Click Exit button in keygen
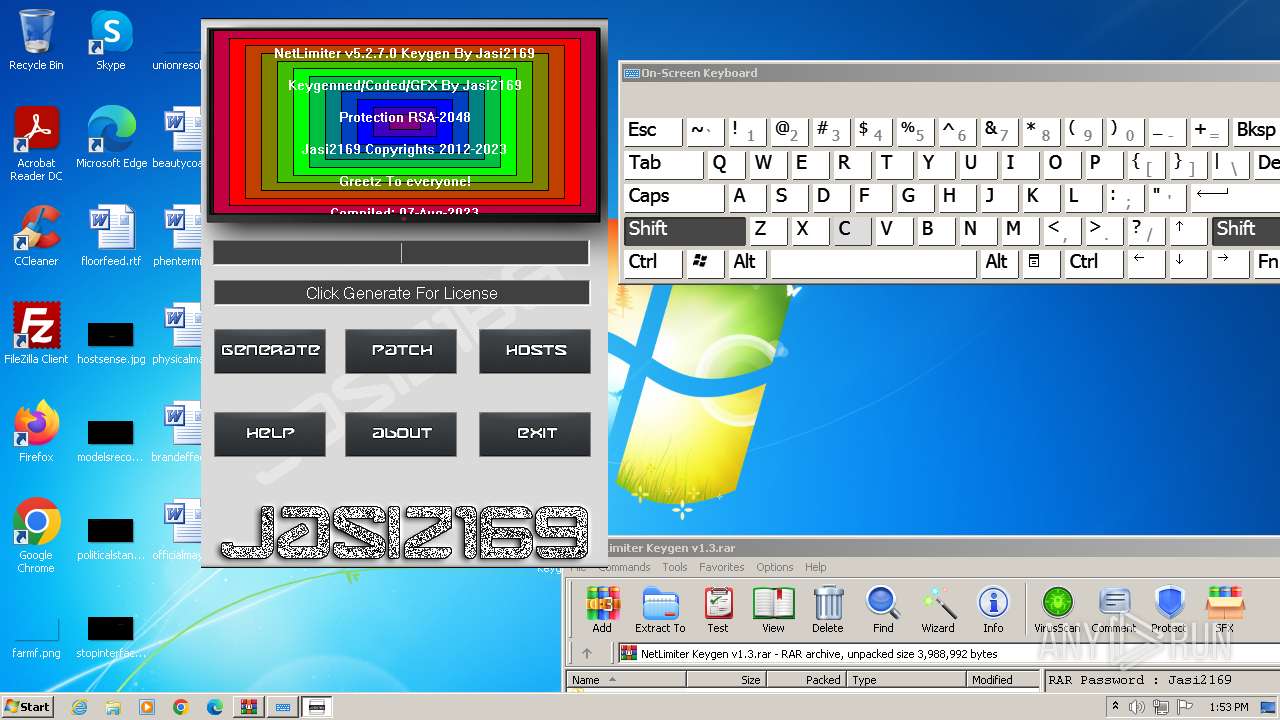Viewport: 1280px width, 720px height. coord(535,434)
